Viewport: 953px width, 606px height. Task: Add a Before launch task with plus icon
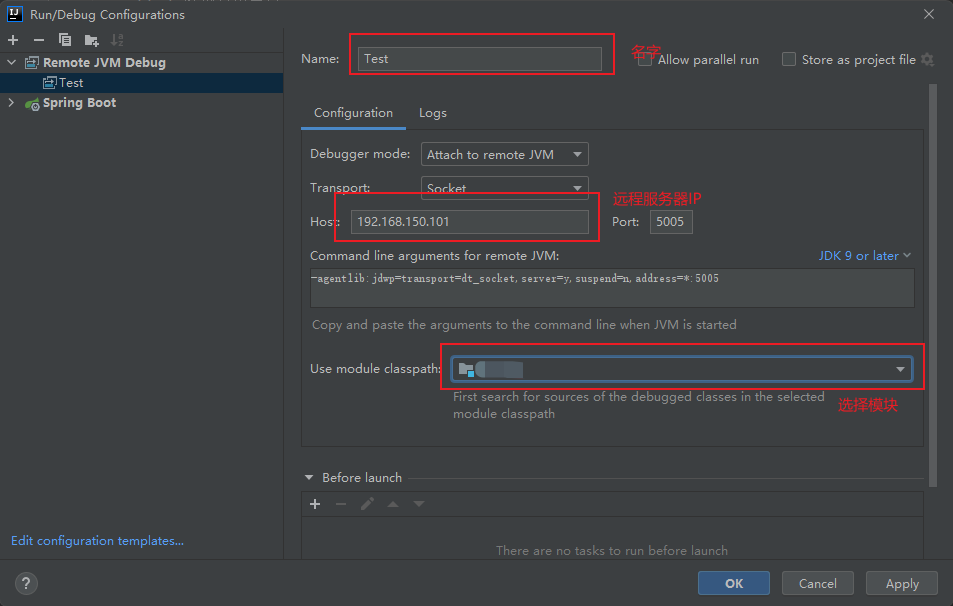tap(315, 504)
